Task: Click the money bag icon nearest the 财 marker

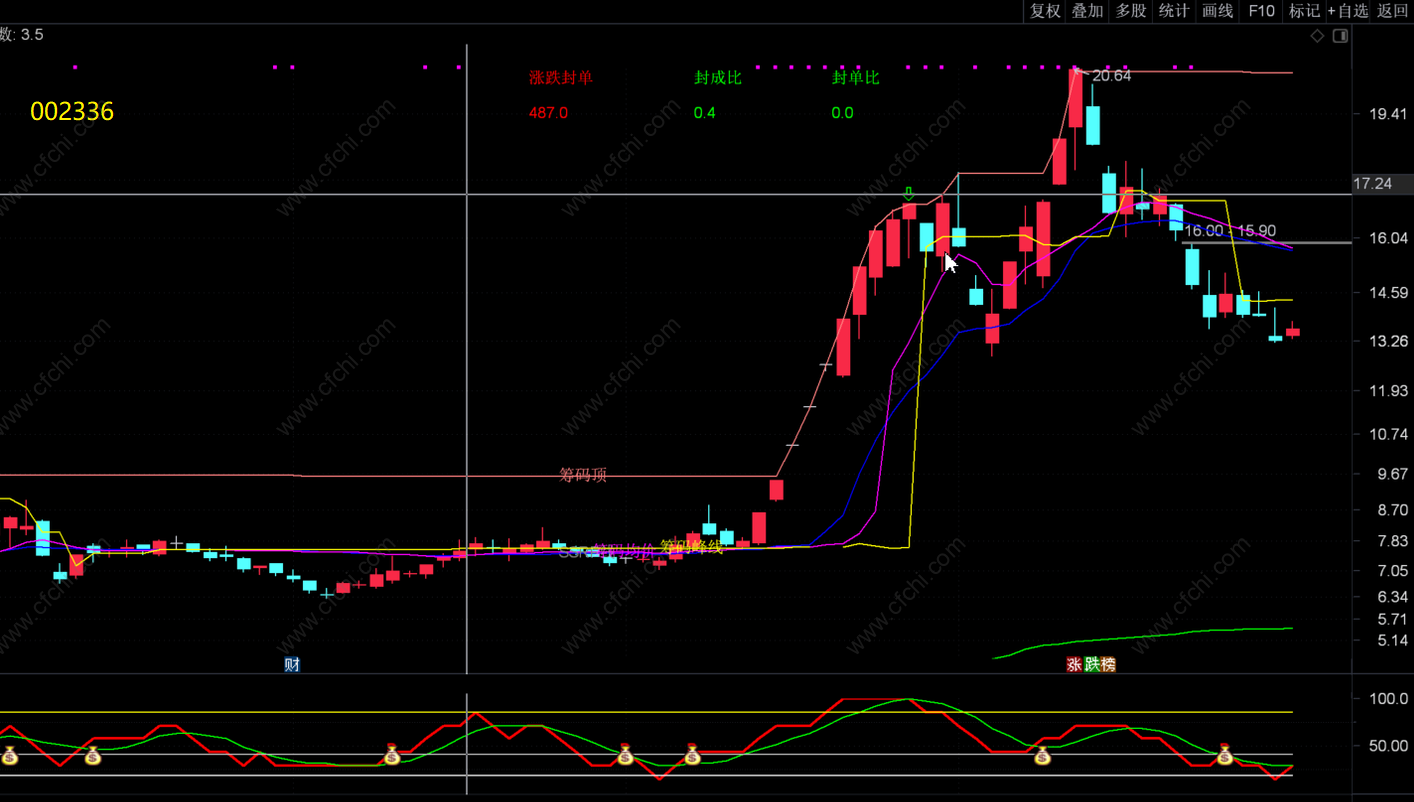Action: click(x=392, y=755)
